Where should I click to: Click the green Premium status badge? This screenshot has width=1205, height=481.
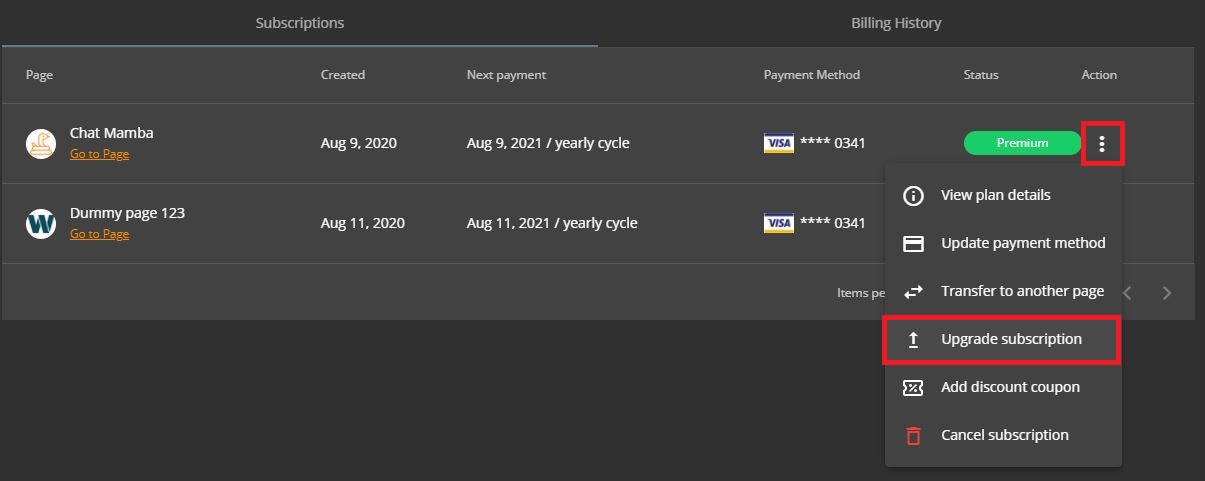coord(1022,143)
